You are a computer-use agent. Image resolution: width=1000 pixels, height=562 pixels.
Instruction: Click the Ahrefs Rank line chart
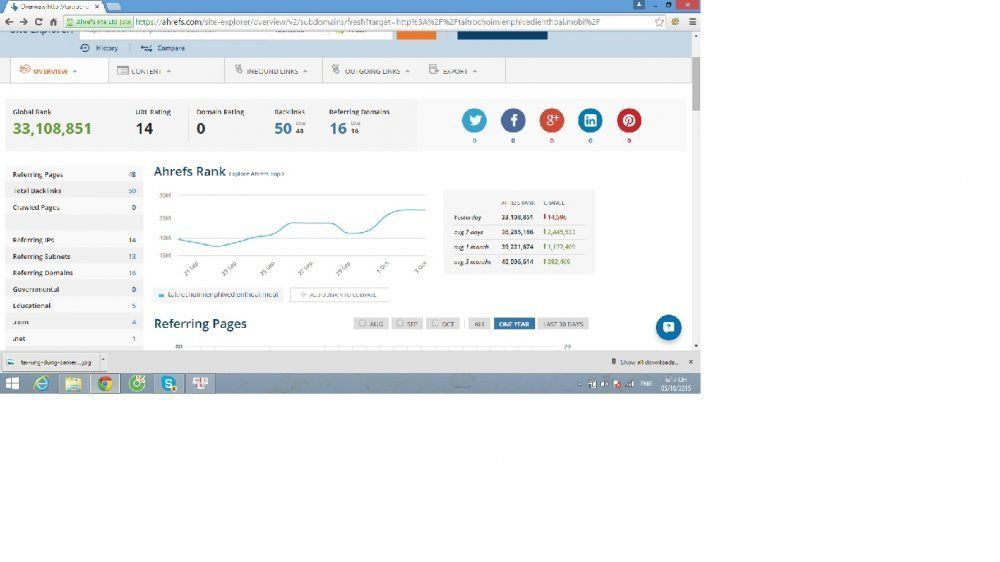(x=302, y=230)
